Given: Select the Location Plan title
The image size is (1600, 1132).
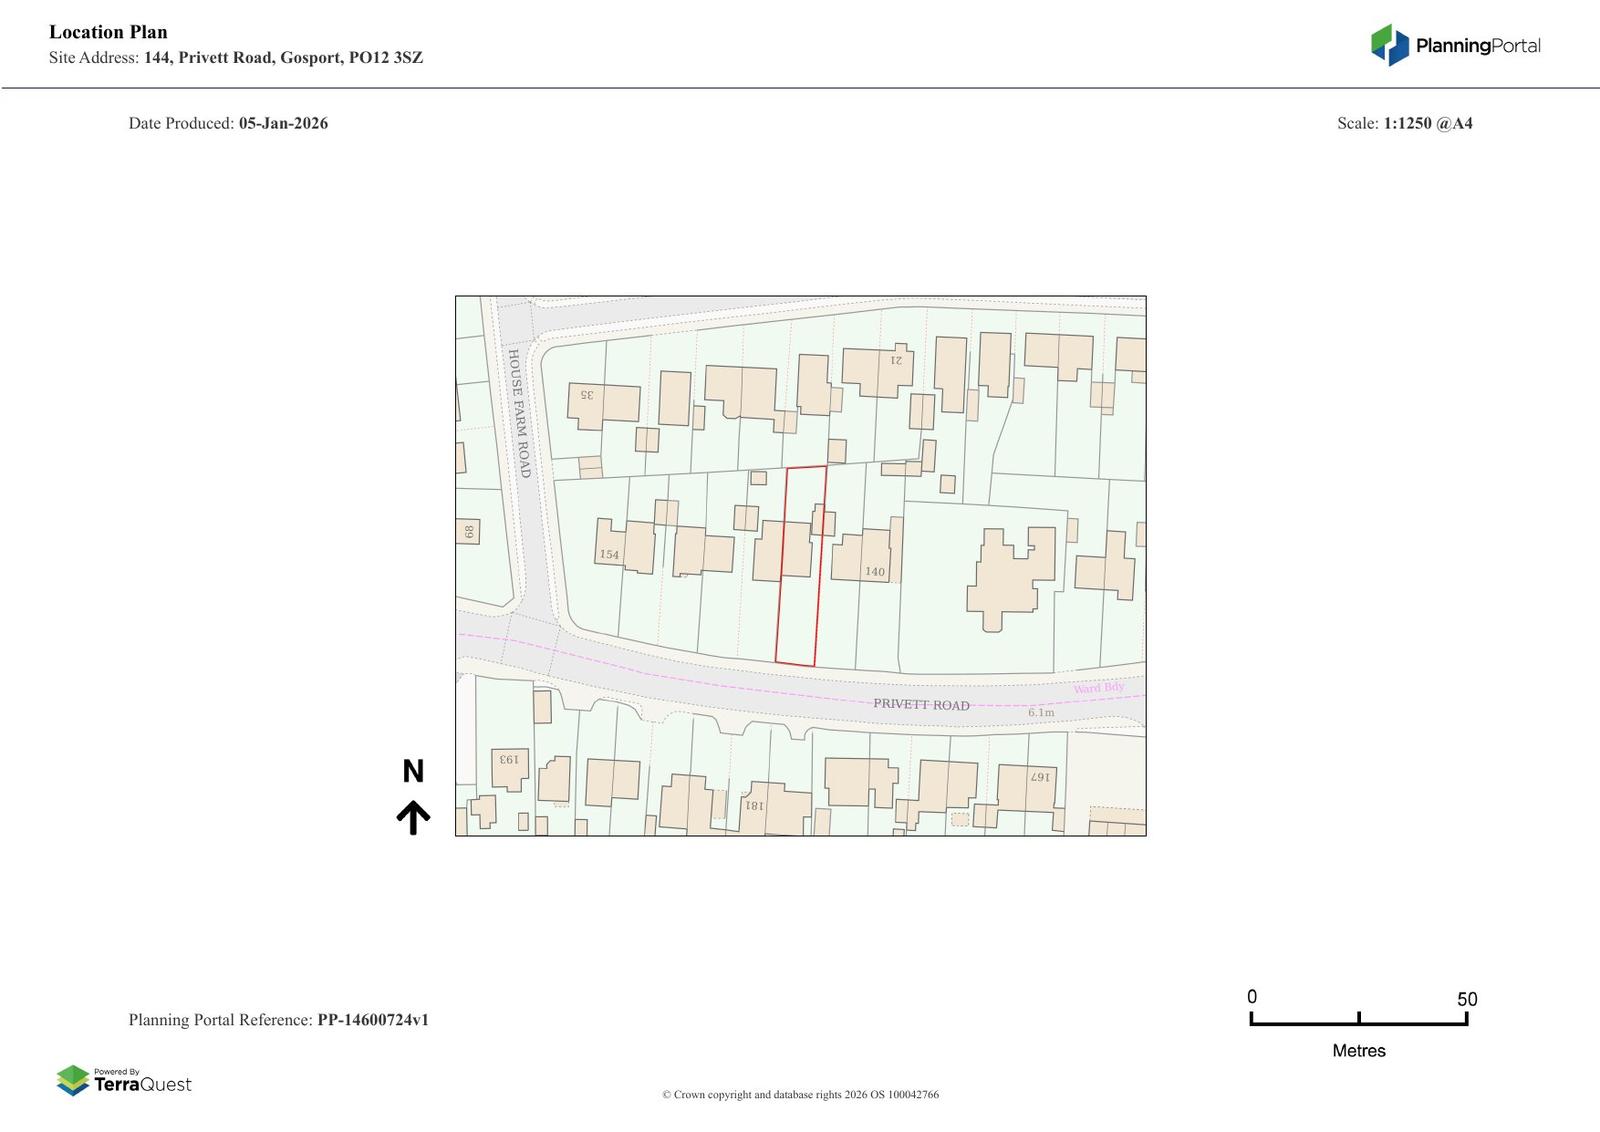Looking at the screenshot, I should tap(108, 32).
